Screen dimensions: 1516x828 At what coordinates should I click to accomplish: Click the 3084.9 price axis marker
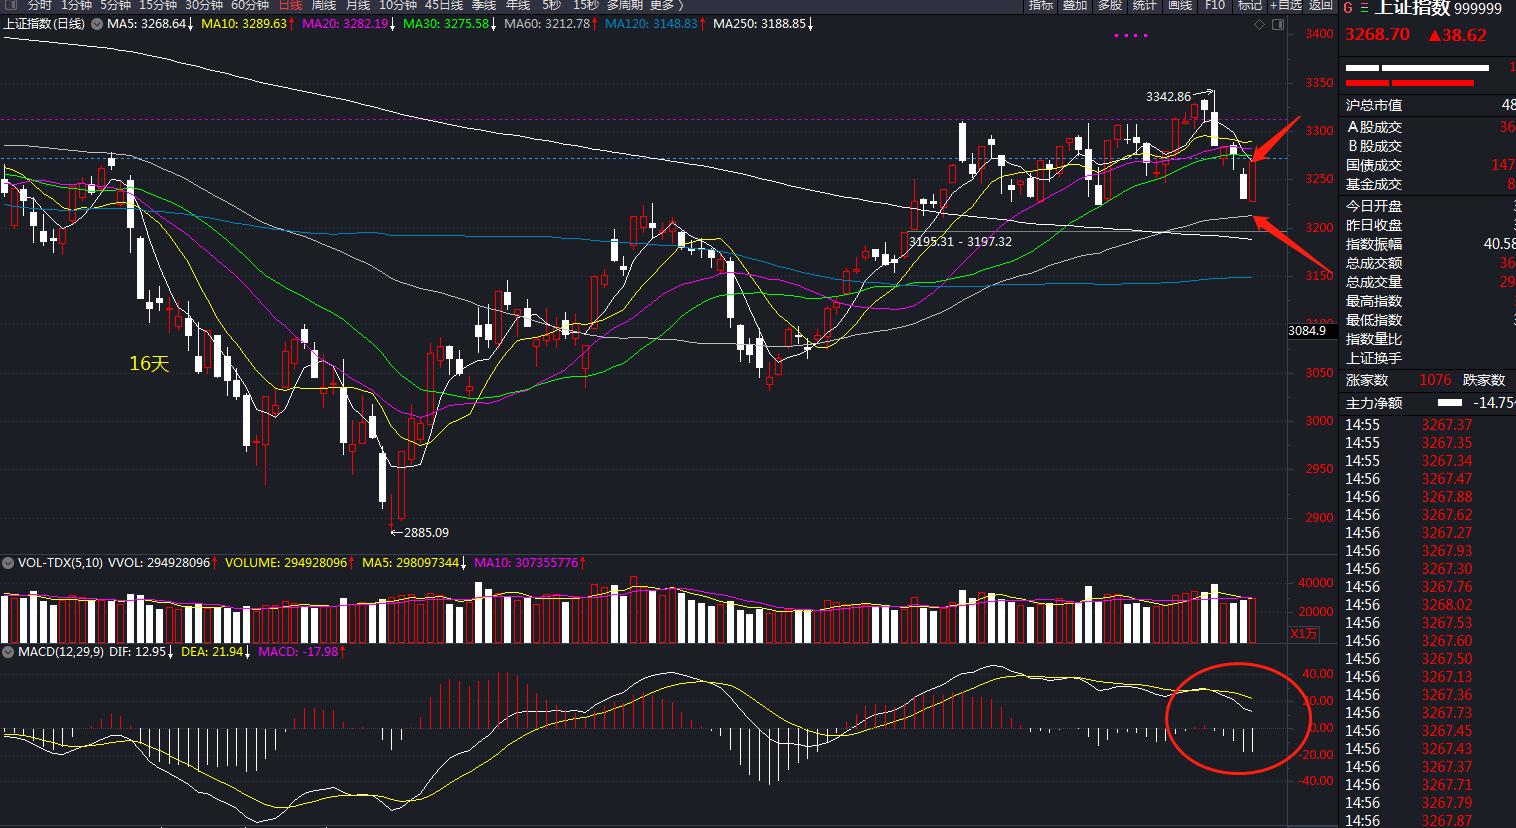1307,331
